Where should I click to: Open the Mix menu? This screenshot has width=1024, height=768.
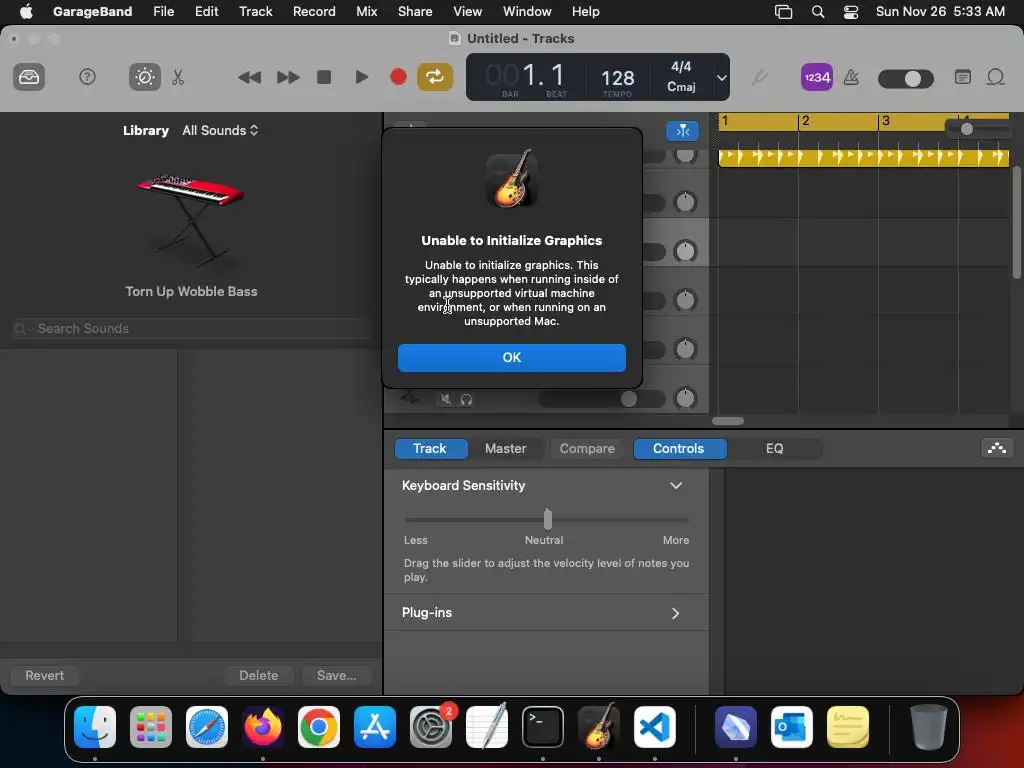click(x=366, y=11)
